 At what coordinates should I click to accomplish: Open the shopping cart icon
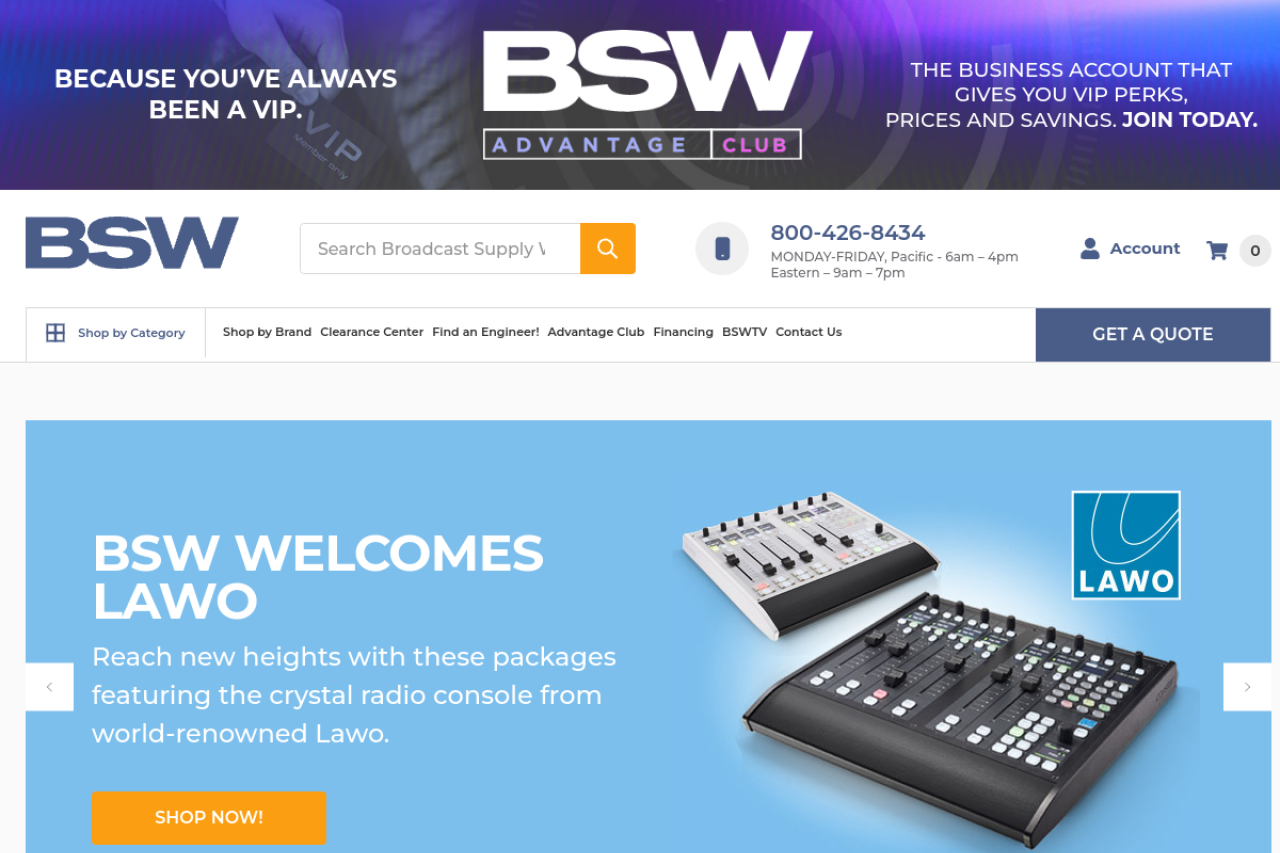pos(1217,250)
